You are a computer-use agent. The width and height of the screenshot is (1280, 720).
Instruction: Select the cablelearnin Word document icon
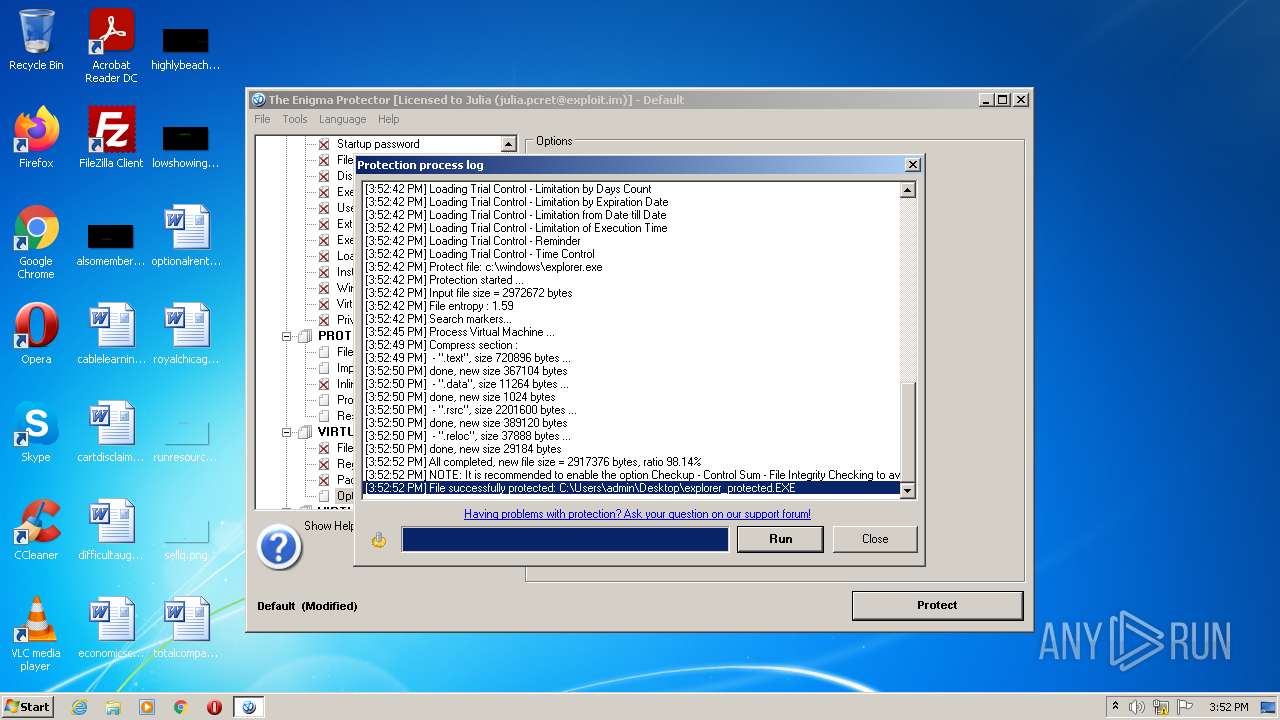pos(111,334)
